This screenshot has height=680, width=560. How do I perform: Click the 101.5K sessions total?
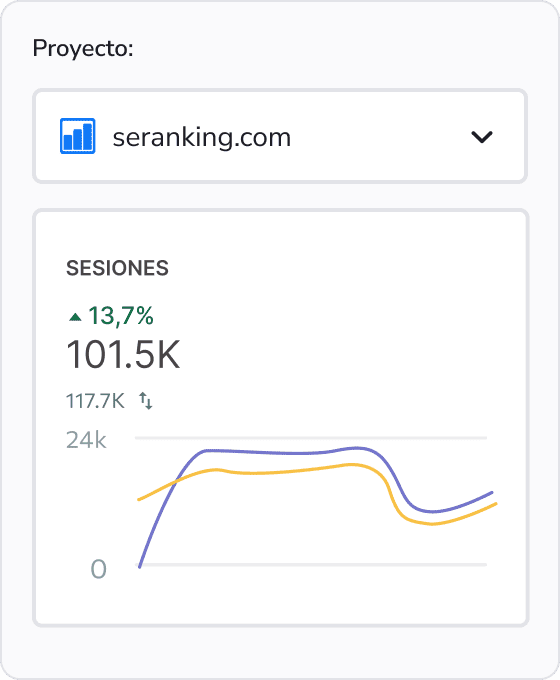(123, 355)
